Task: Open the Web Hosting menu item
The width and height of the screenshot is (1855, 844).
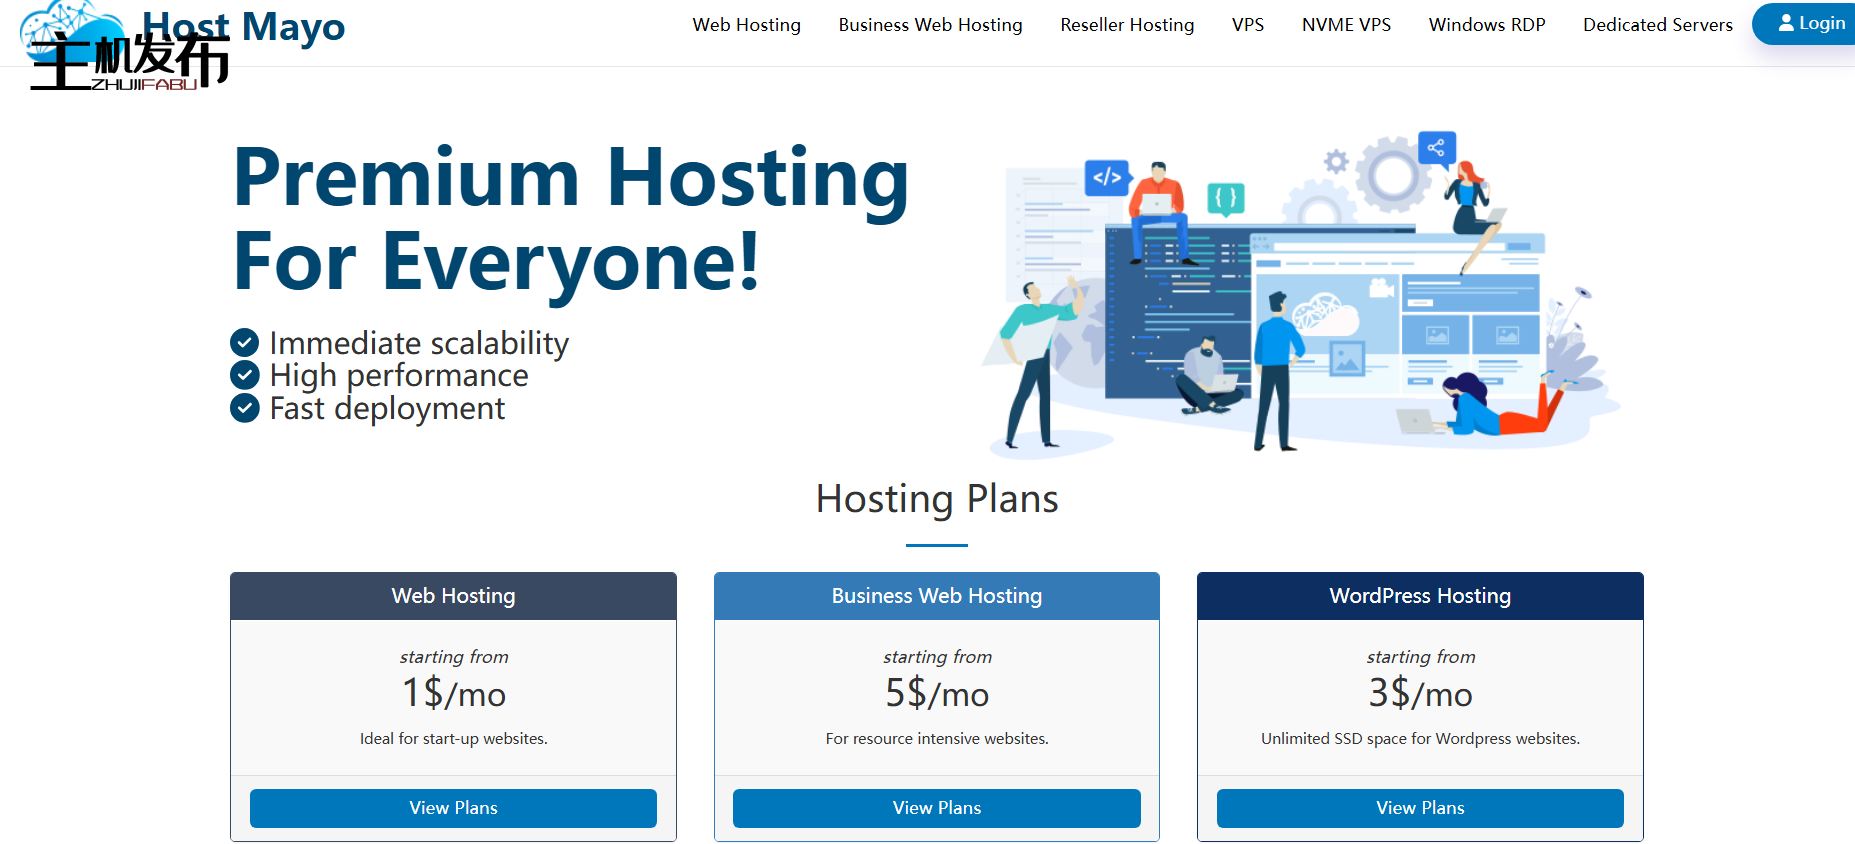Action: tap(746, 25)
